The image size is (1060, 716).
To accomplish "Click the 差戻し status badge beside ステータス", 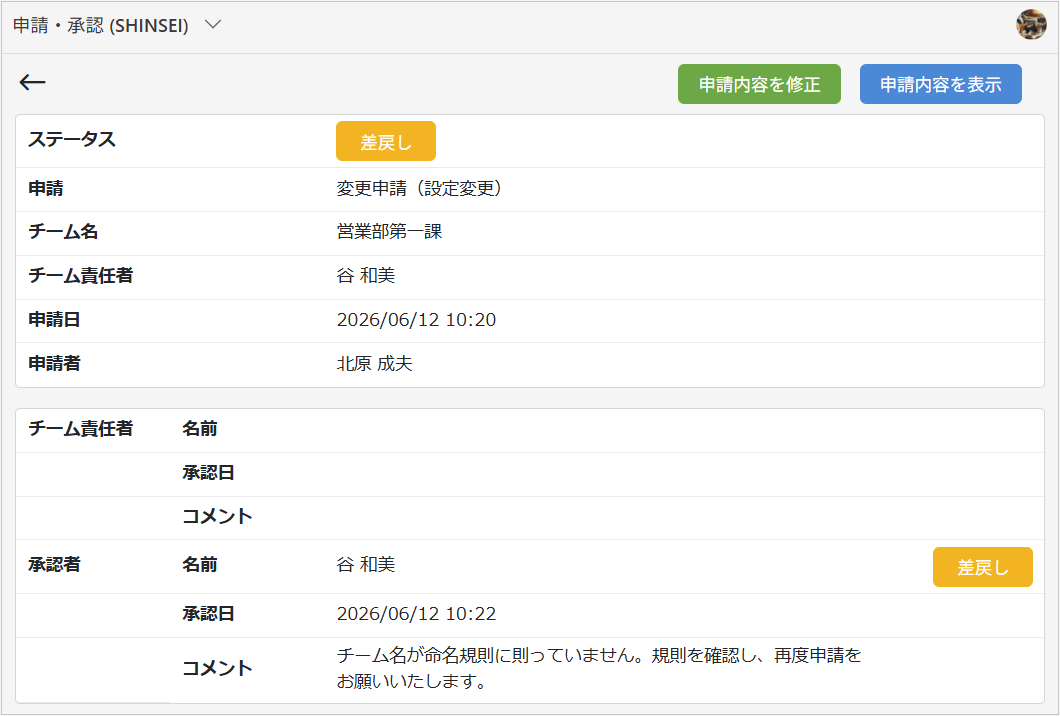I will (385, 141).
